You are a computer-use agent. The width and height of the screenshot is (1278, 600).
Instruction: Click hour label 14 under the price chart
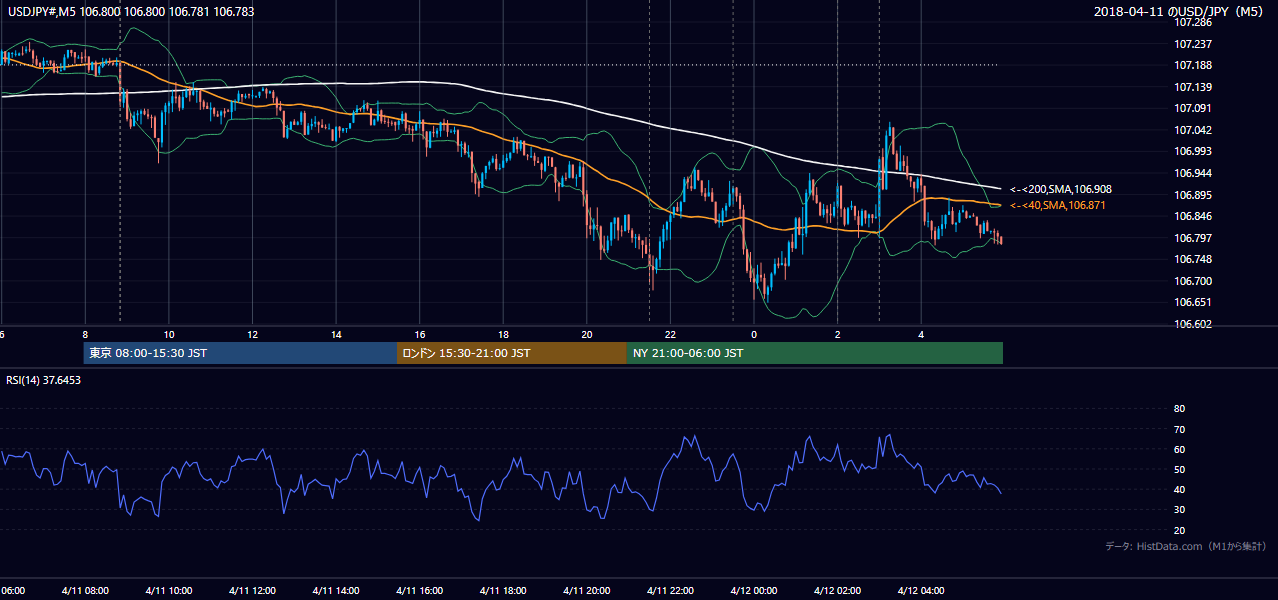(337, 334)
